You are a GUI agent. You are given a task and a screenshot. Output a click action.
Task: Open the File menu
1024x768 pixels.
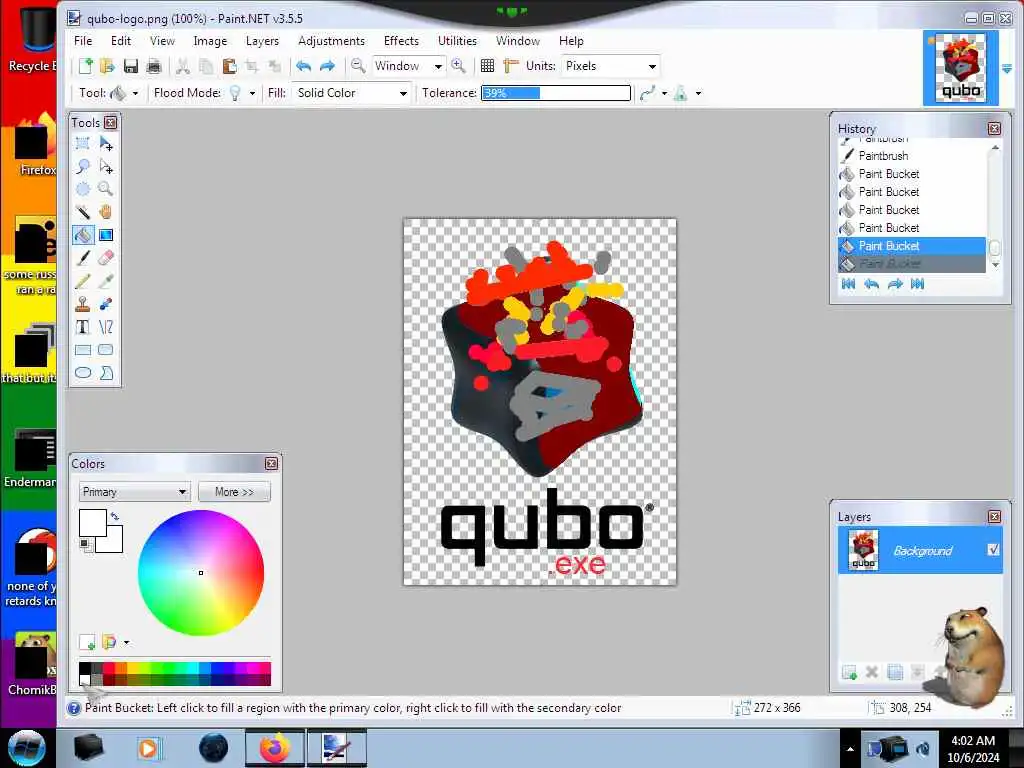pos(83,40)
